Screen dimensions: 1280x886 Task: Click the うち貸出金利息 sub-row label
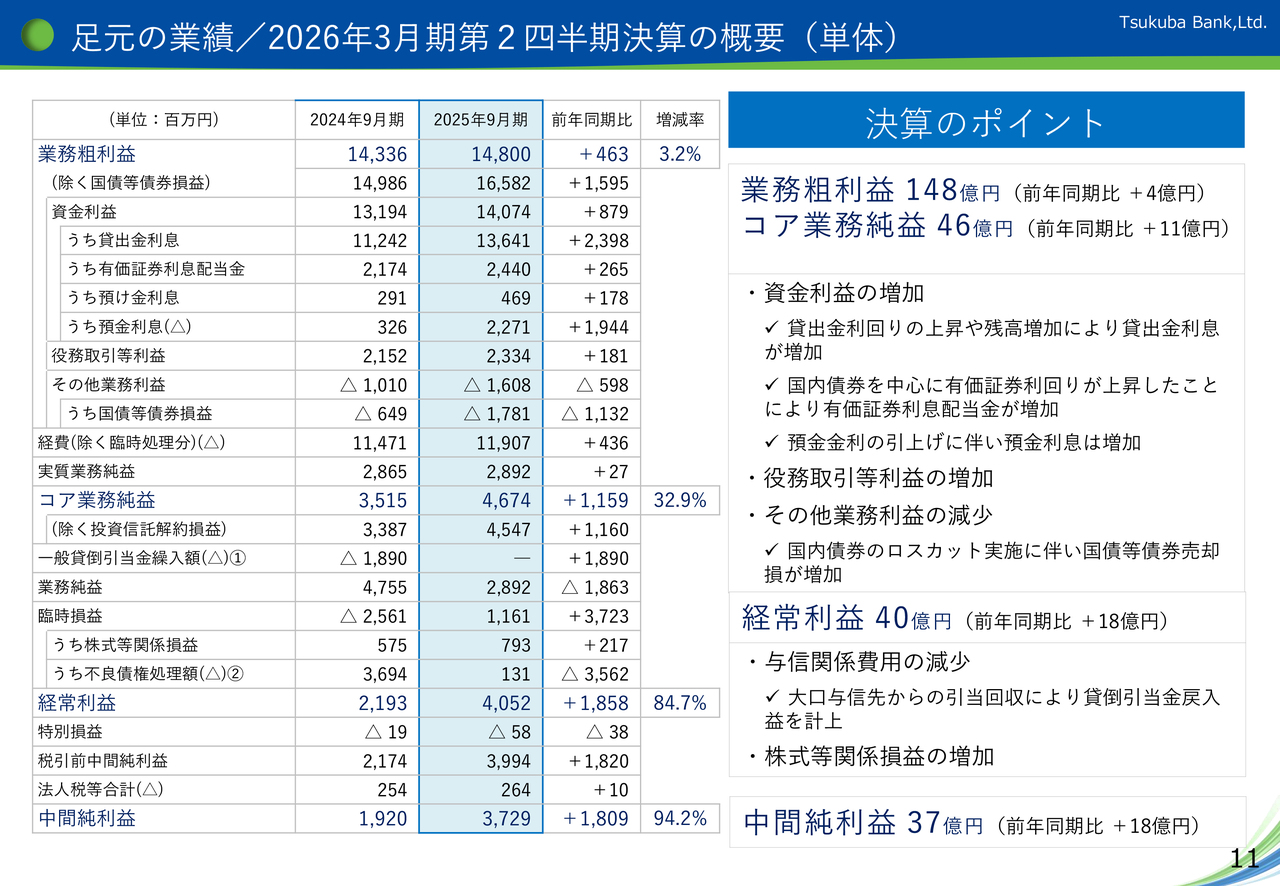pyautogui.click(x=123, y=240)
